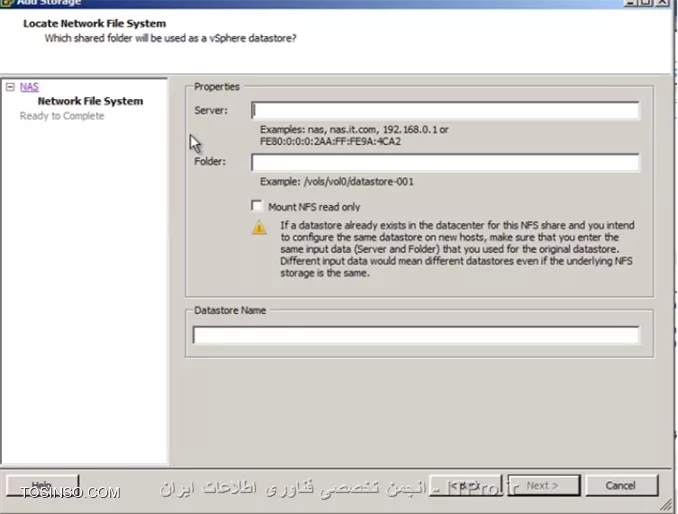The height and width of the screenshot is (514, 678).
Task: Focus the Folder input field
Action: coord(445,163)
